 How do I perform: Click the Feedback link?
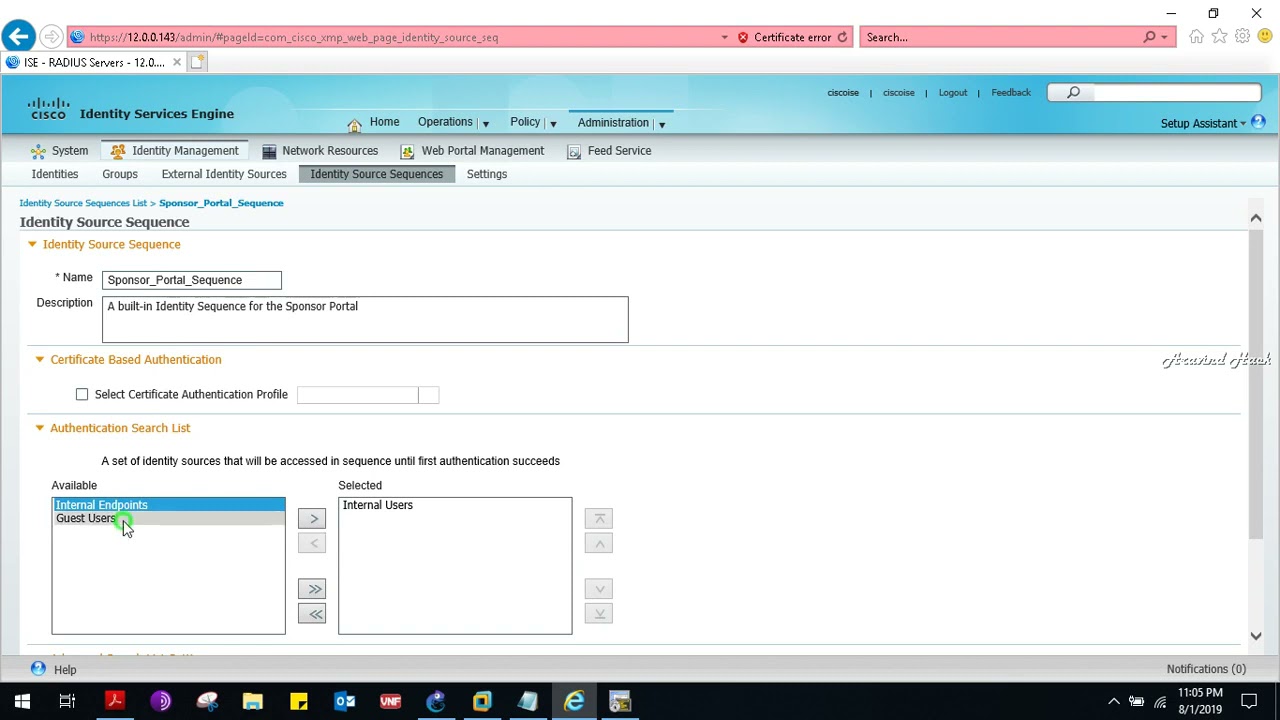(x=1011, y=93)
